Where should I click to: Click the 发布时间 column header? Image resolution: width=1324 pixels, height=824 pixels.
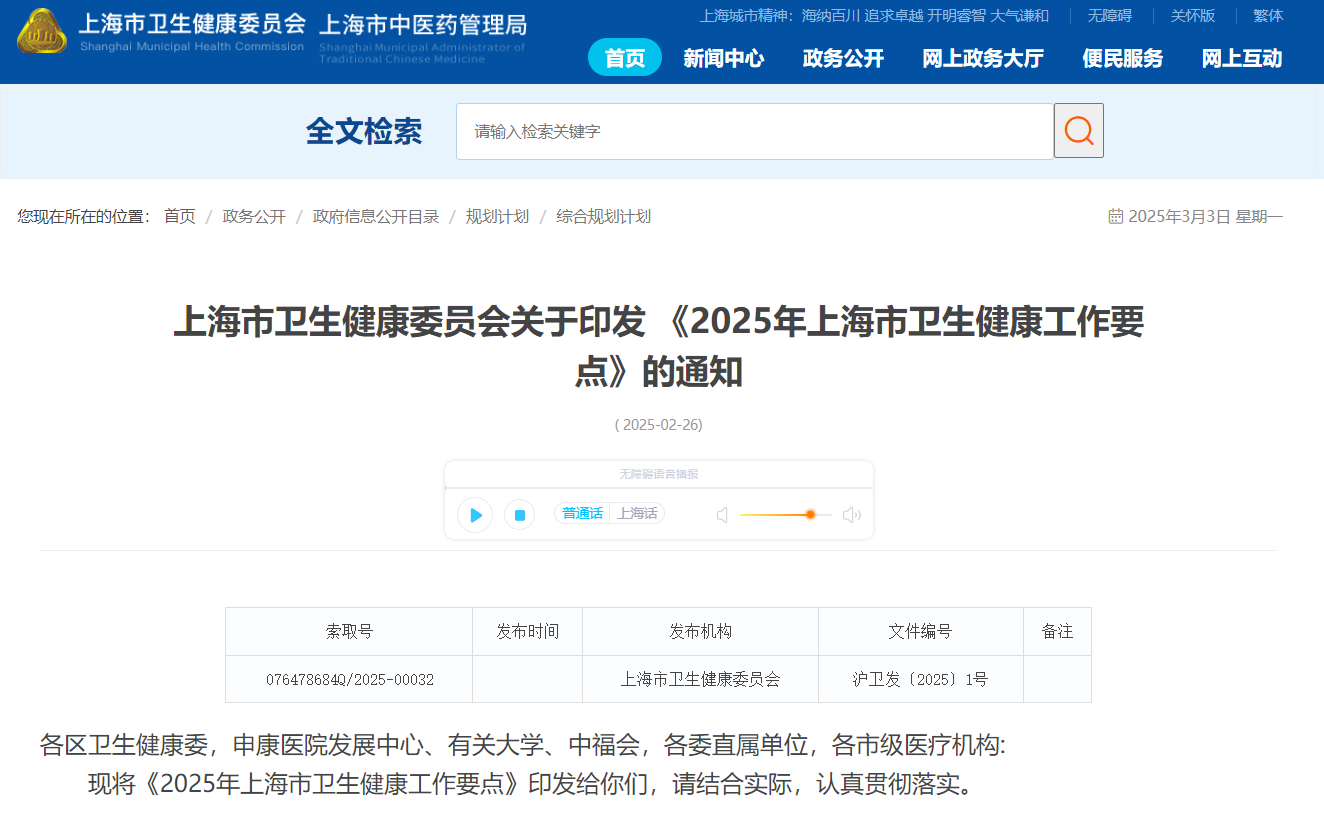pos(527,631)
